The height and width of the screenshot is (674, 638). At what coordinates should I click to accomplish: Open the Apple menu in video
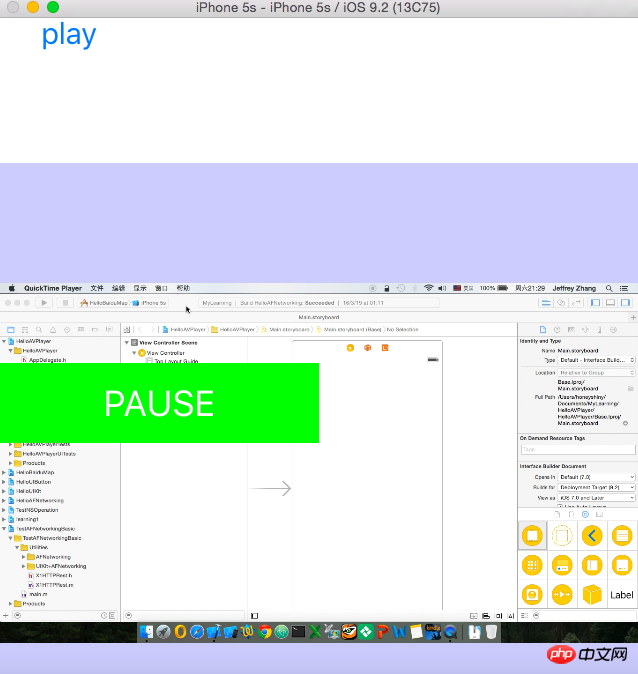[x=12, y=288]
